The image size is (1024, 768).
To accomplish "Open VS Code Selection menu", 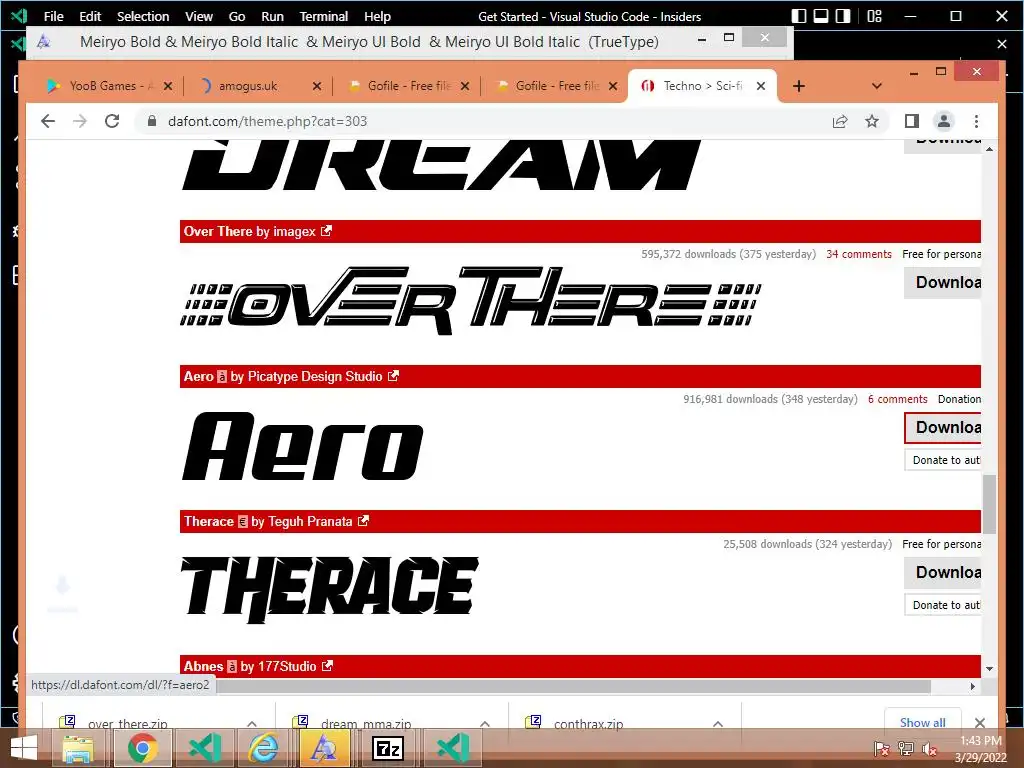I will click(143, 16).
